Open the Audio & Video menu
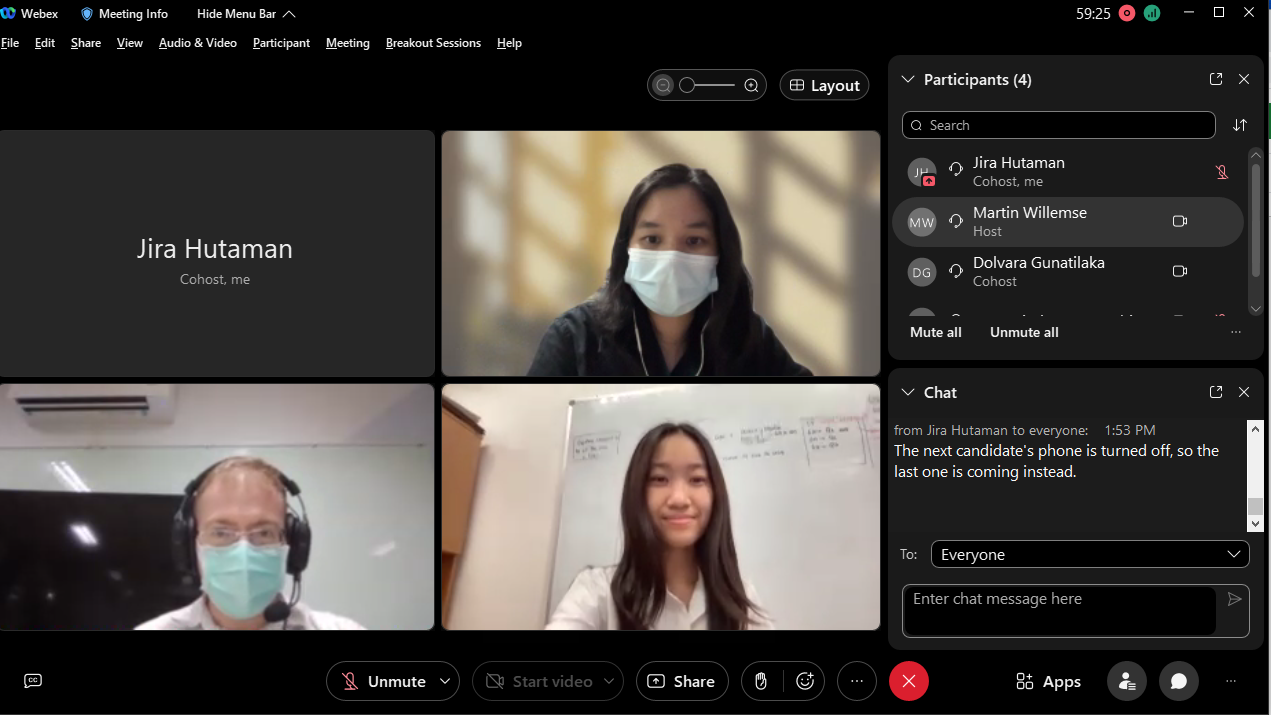Viewport: 1271px width, 715px height. coord(198,43)
